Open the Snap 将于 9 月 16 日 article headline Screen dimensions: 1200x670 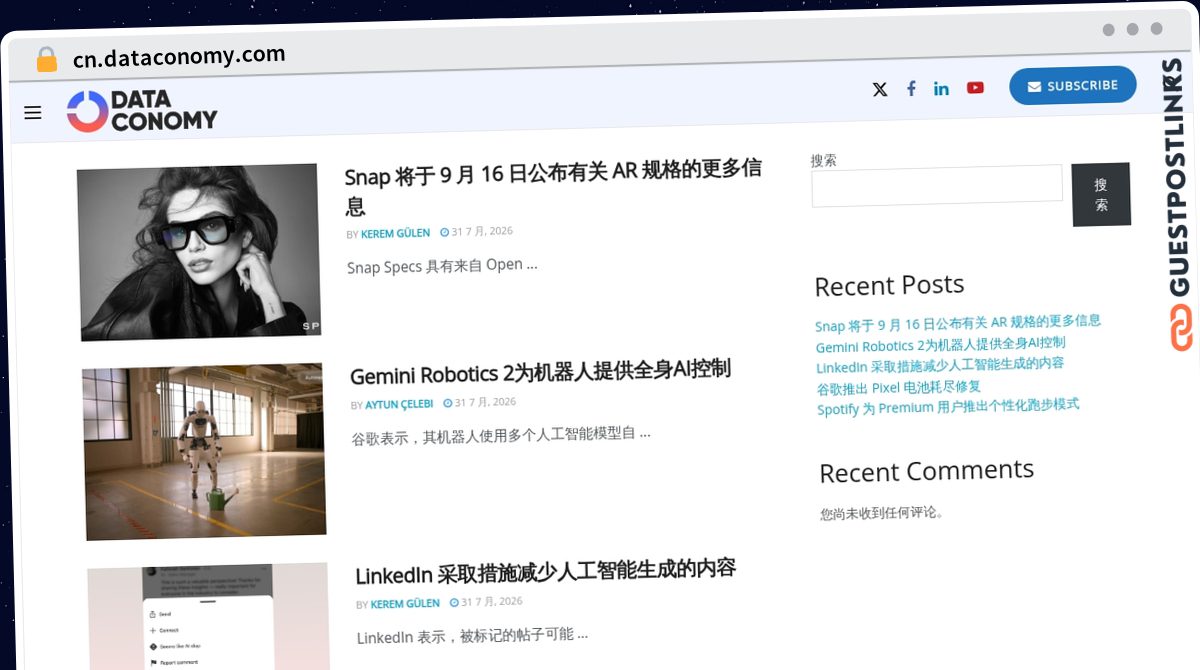coord(553,188)
